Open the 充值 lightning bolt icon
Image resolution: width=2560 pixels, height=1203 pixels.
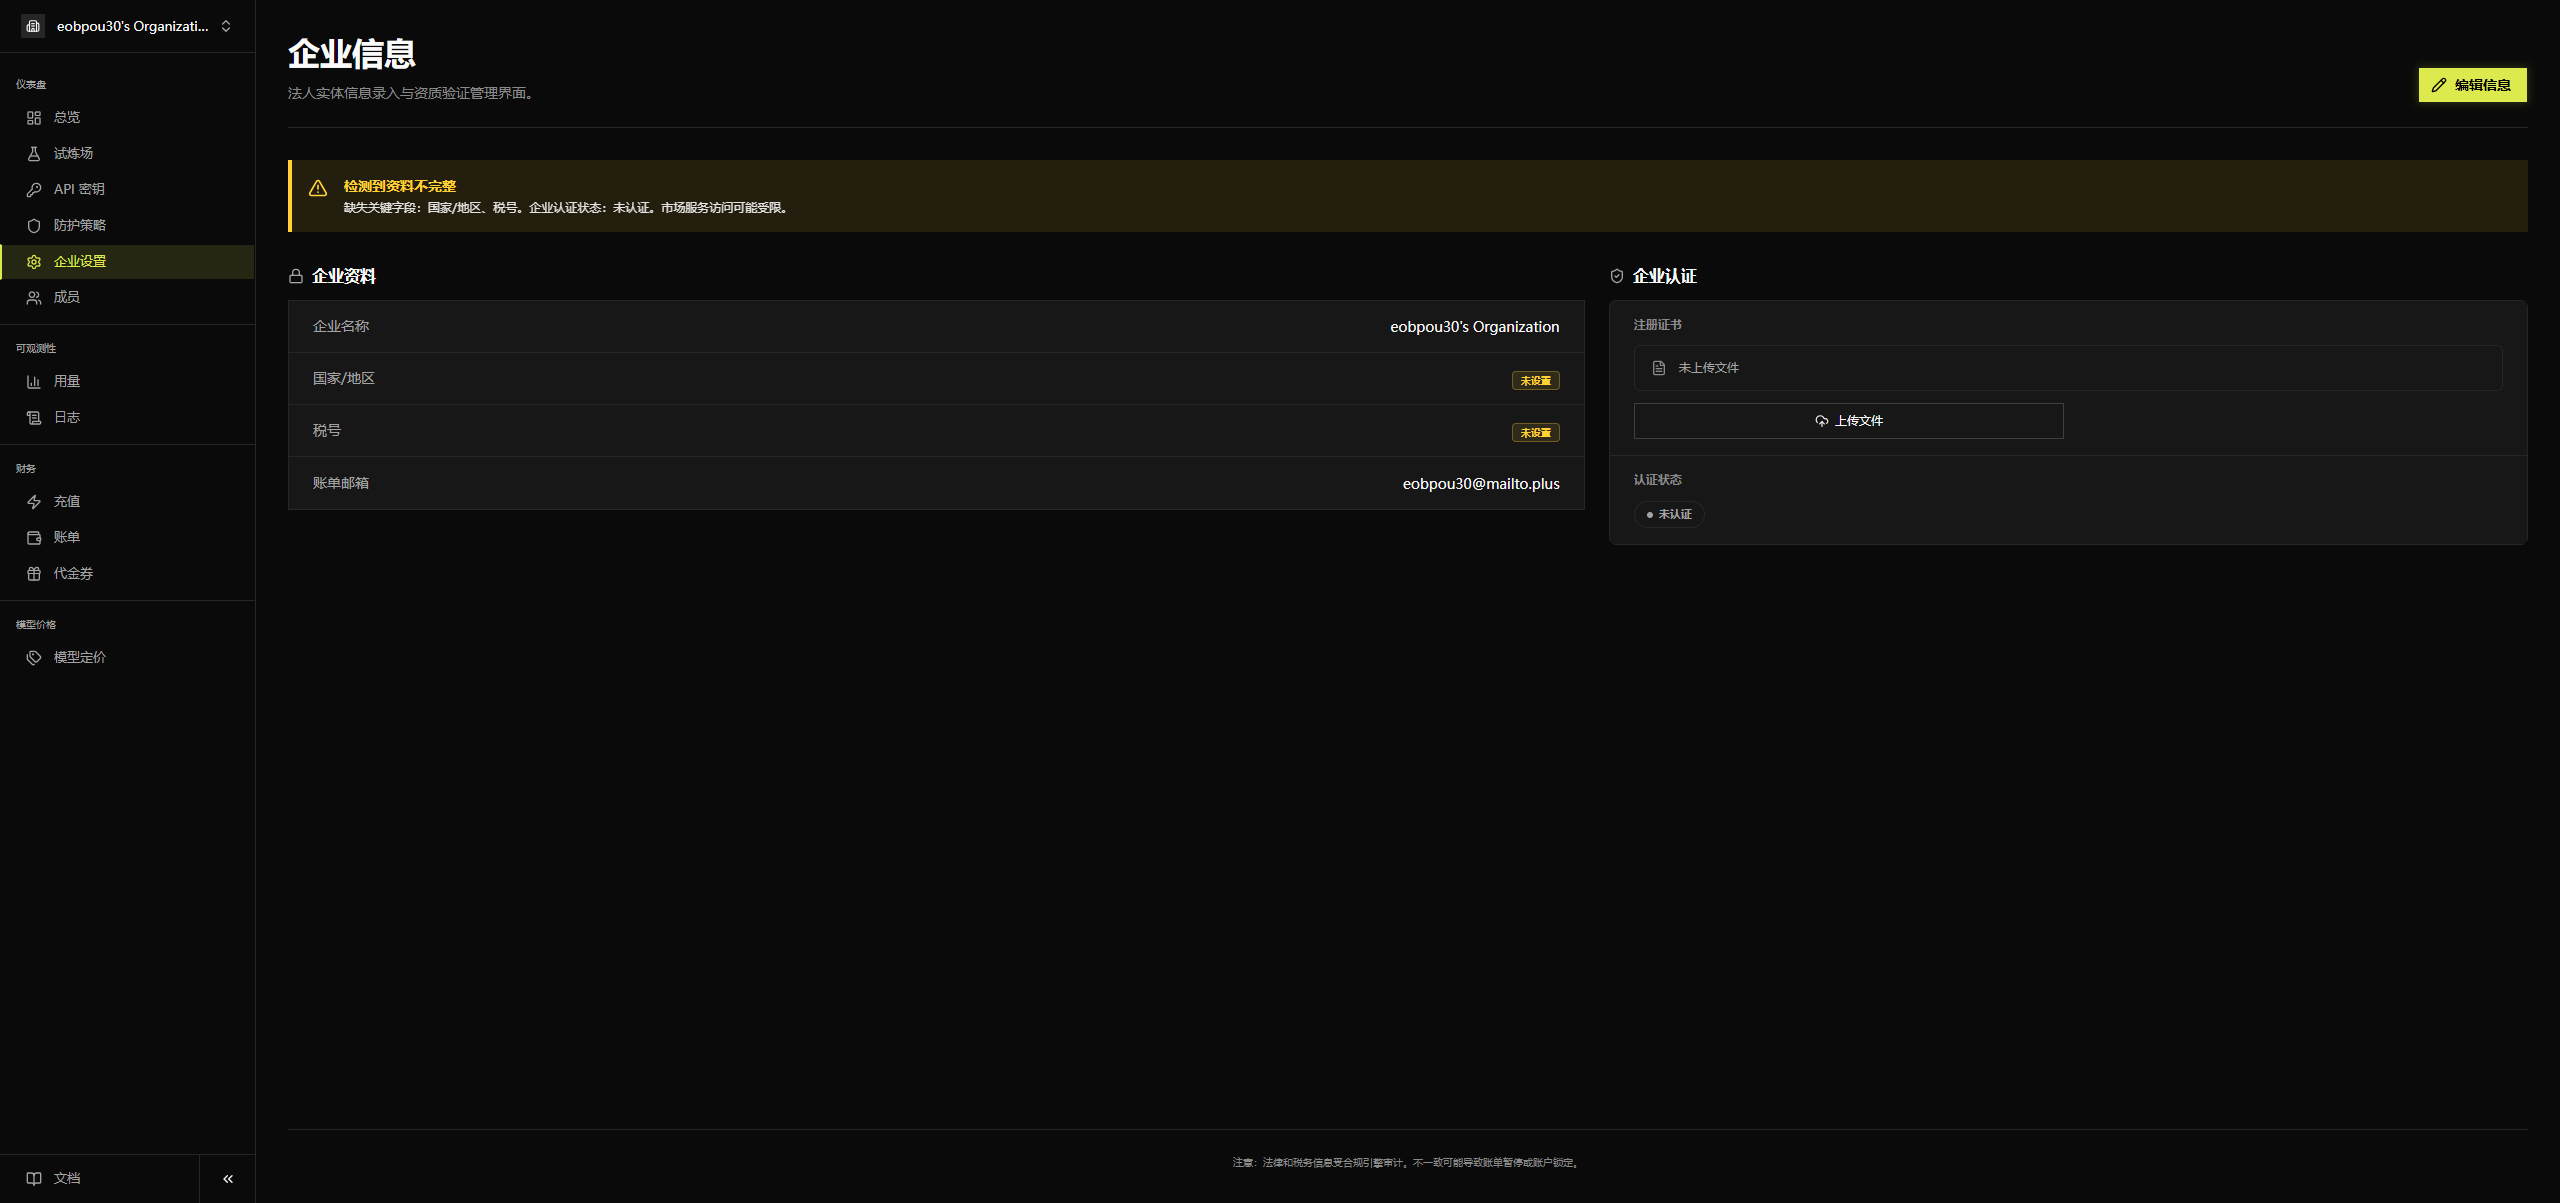[34, 502]
